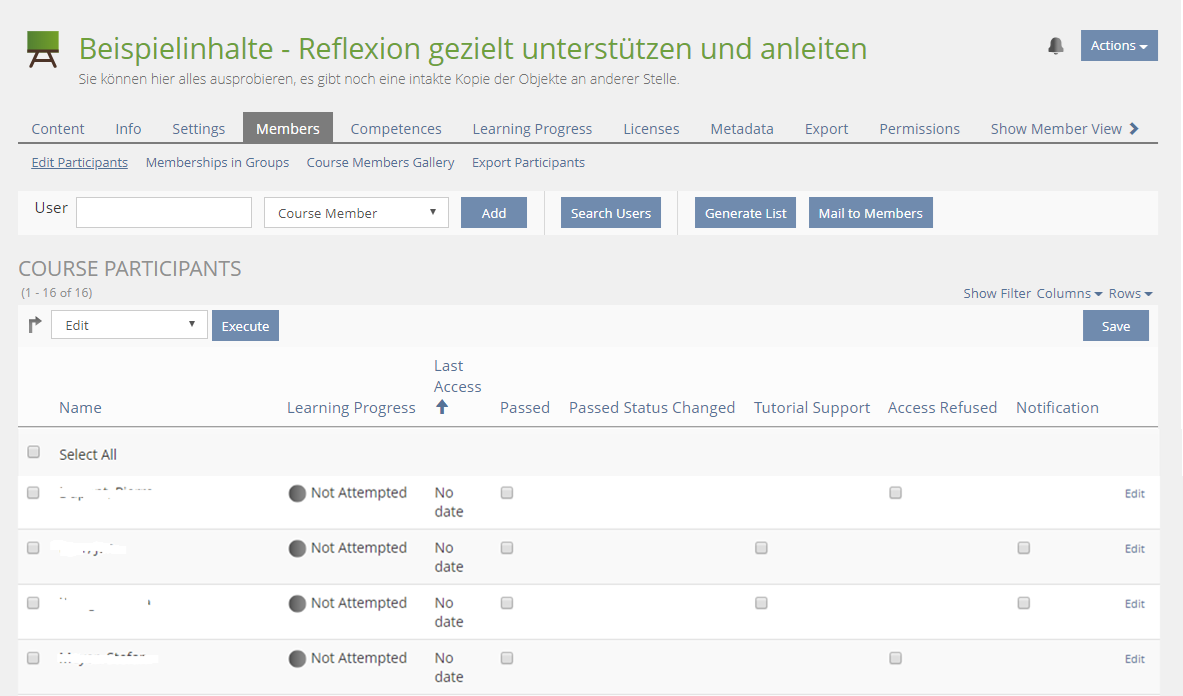Viewport: 1183px width, 696px height.
Task: Open the Actions dropdown menu
Action: coord(1118,46)
